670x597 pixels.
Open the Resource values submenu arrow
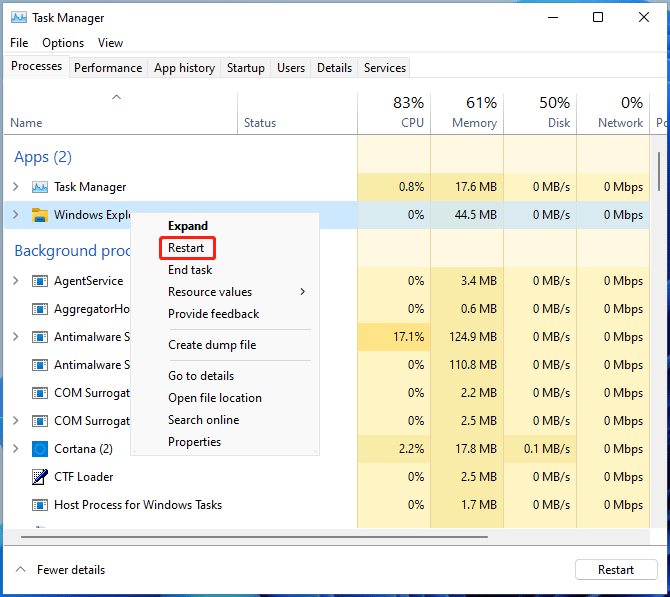[x=303, y=291]
